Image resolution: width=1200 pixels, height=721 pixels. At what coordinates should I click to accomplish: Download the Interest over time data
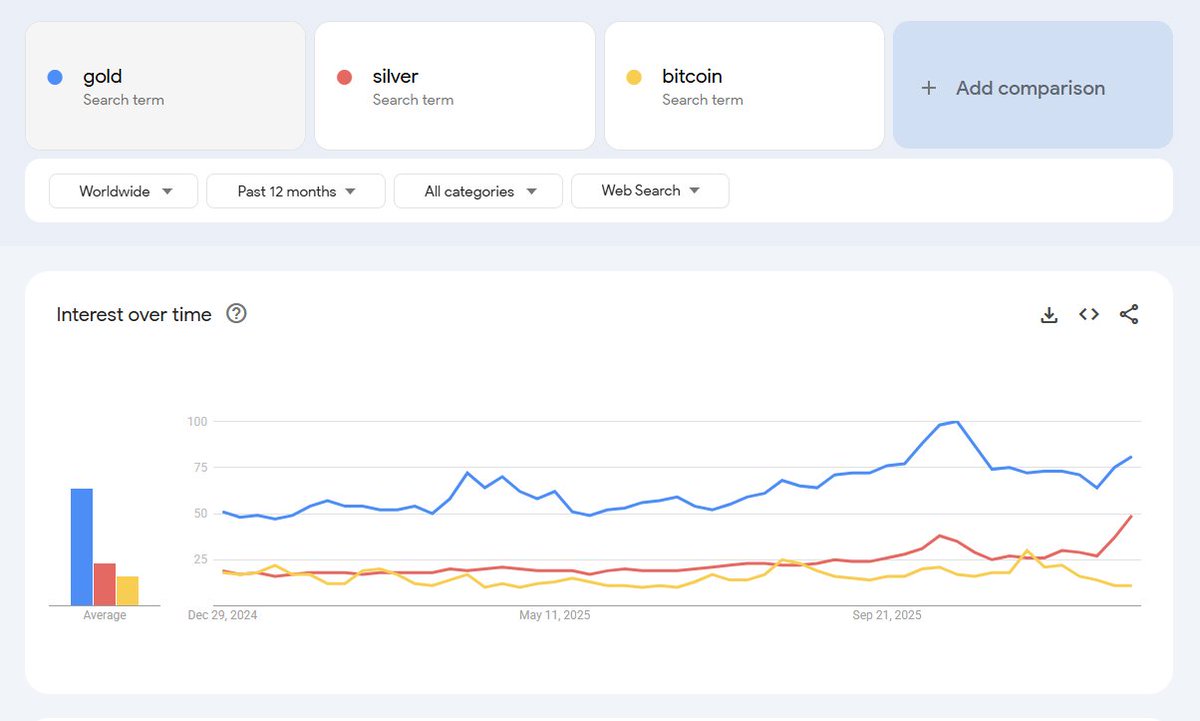click(1049, 315)
